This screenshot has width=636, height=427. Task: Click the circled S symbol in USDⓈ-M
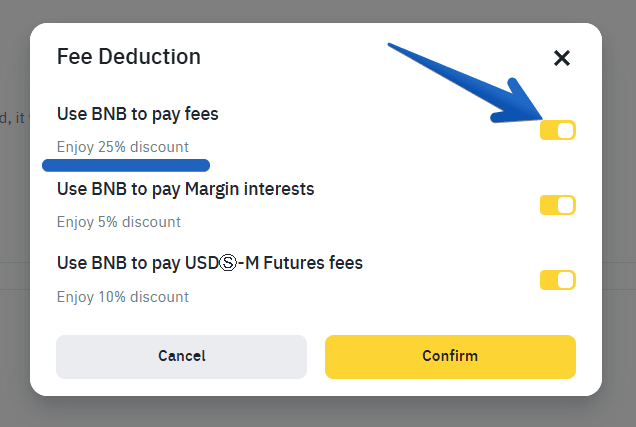coord(228,264)
